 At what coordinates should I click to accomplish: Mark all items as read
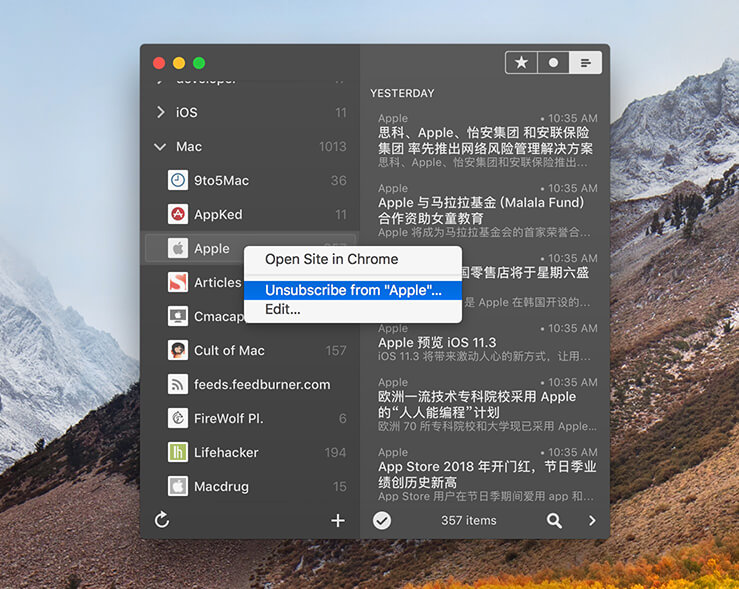pos(382,520)
